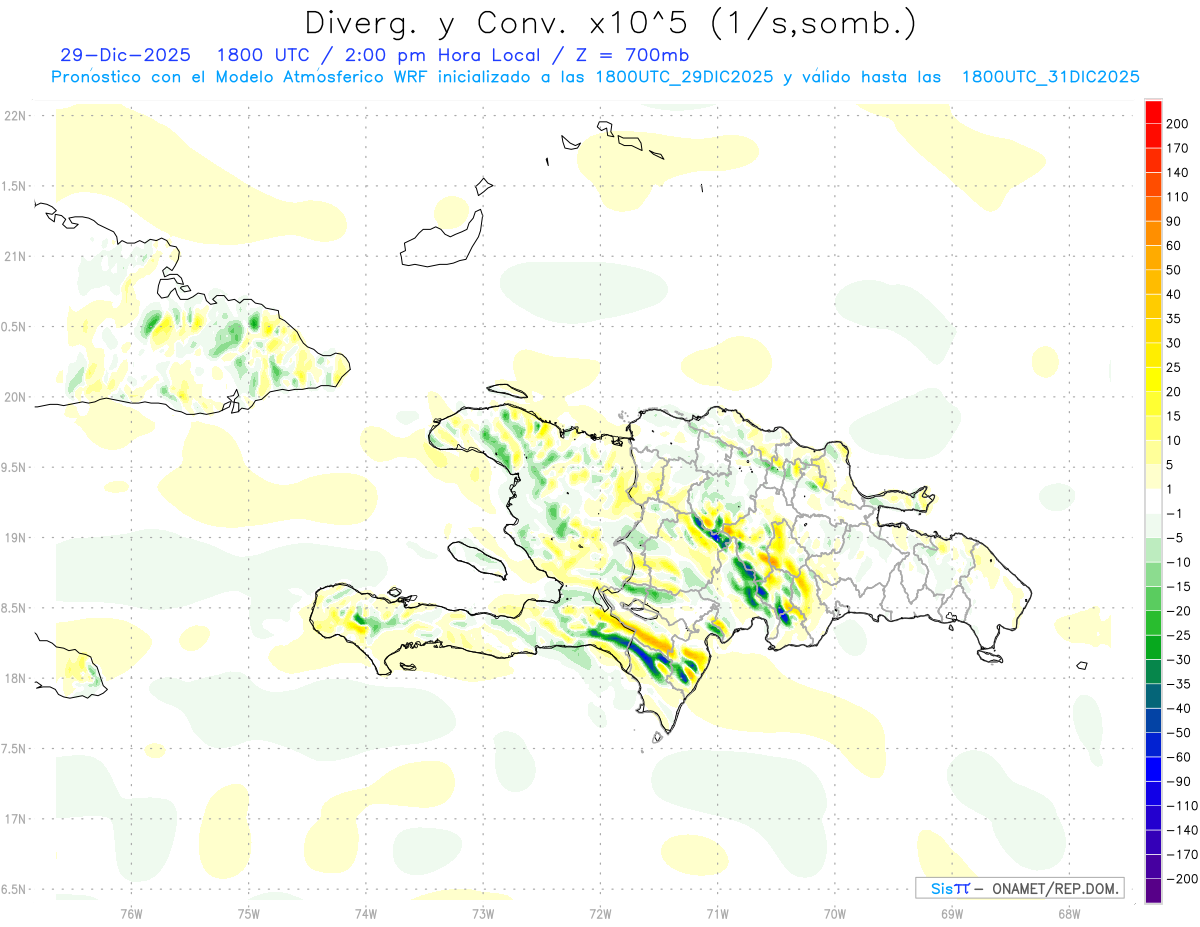The image size is (1200, 927).
Task: Pick the green swatch between -20 and -25
Action: tap(1153, 623)
